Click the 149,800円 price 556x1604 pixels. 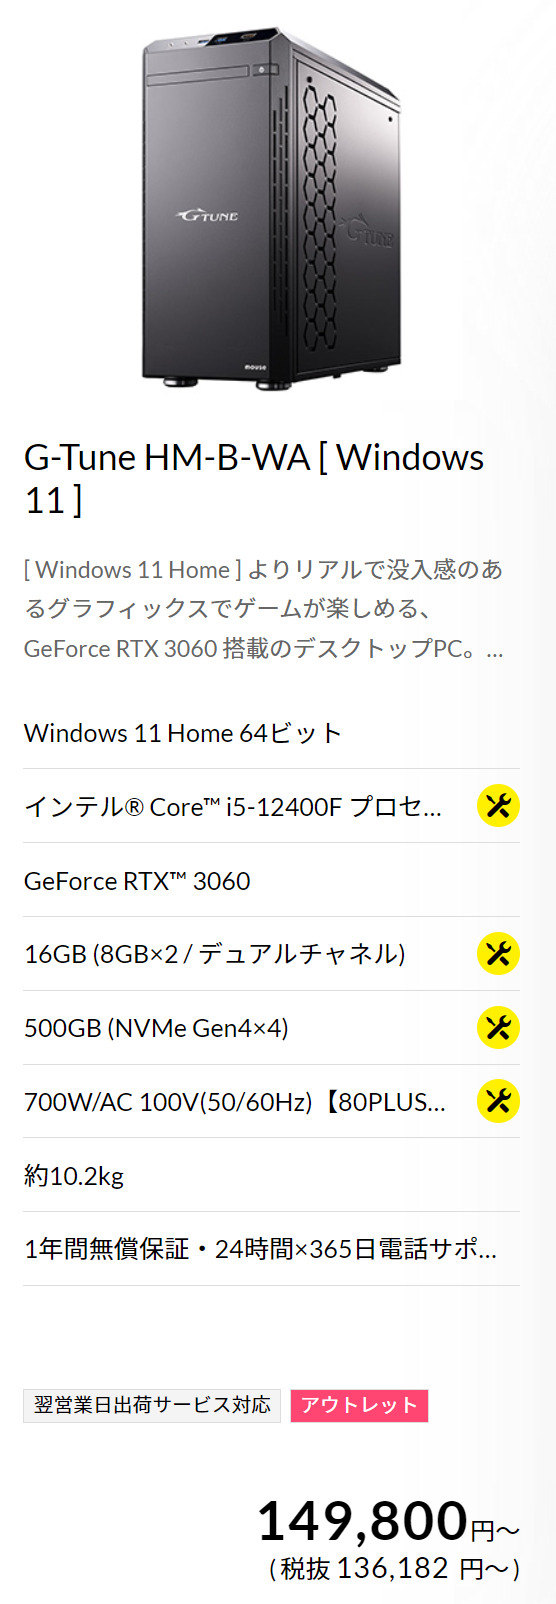pyautogui.click(x=388, y=1522)
